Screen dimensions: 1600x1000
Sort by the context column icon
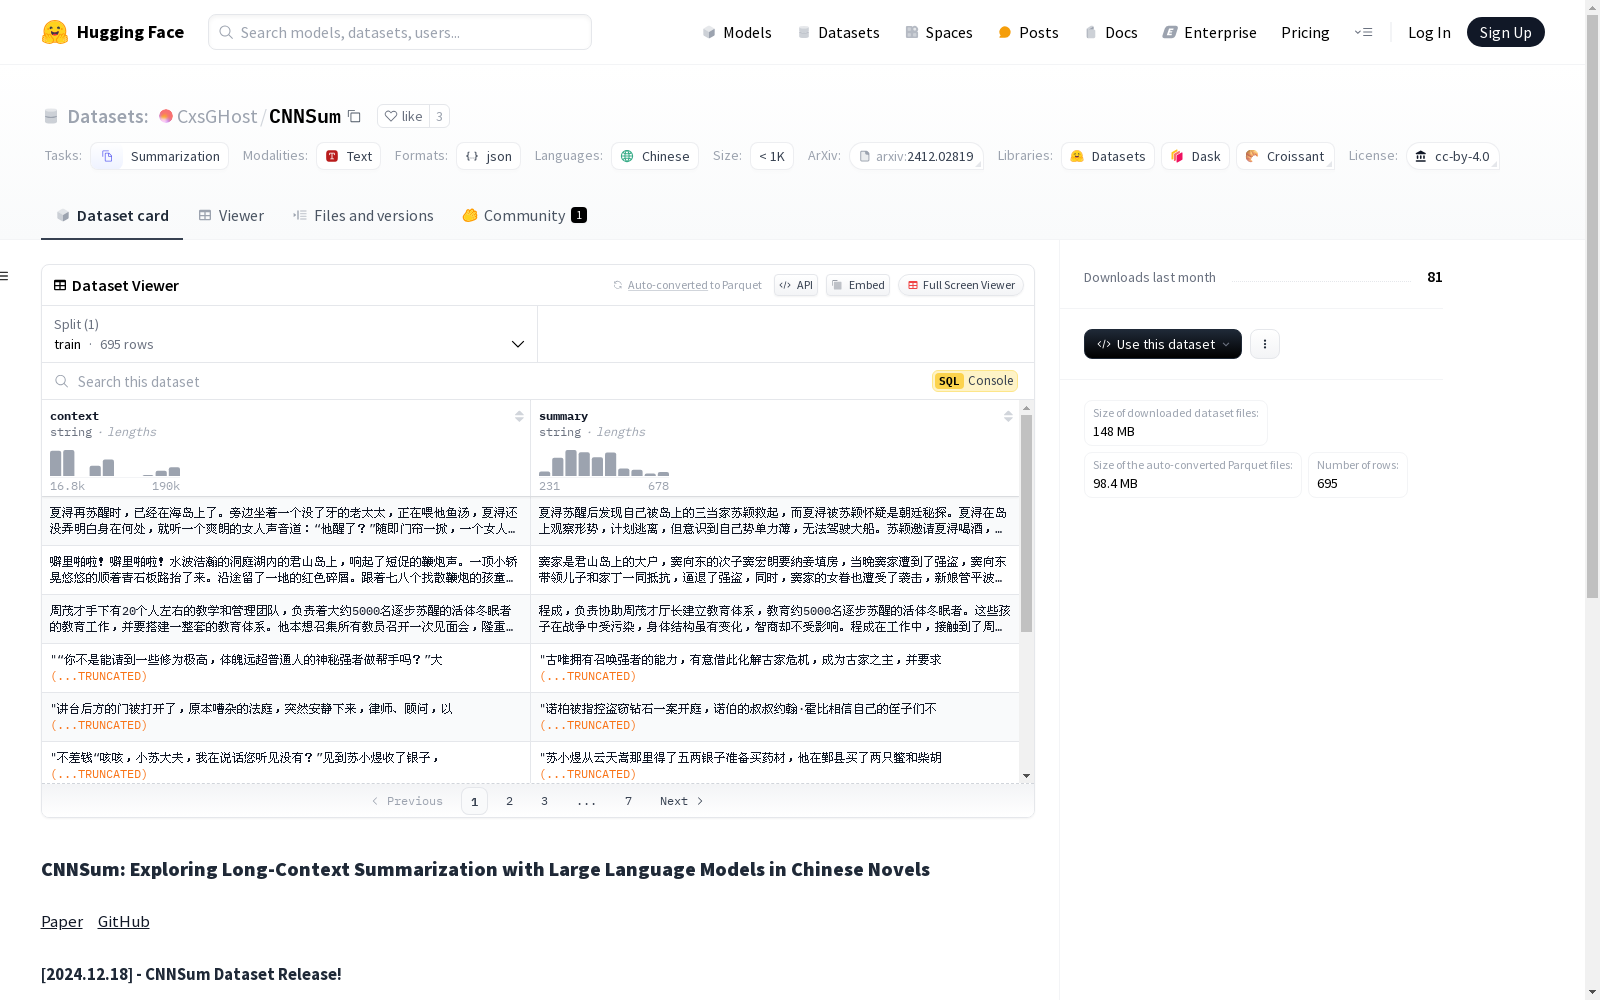point(519,416)
